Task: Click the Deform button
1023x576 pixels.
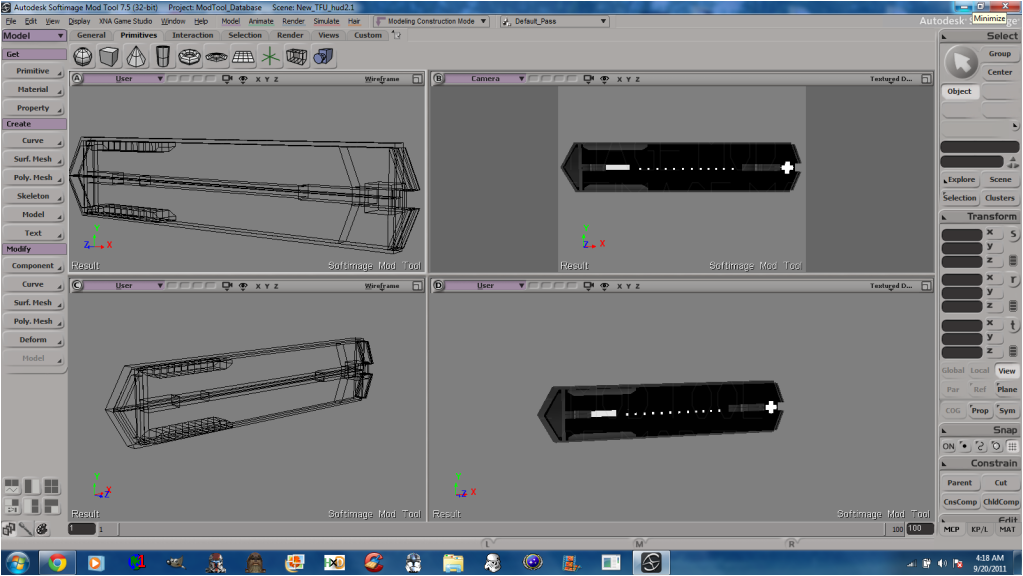Action: pyautogui.click(x=33, y=340)
